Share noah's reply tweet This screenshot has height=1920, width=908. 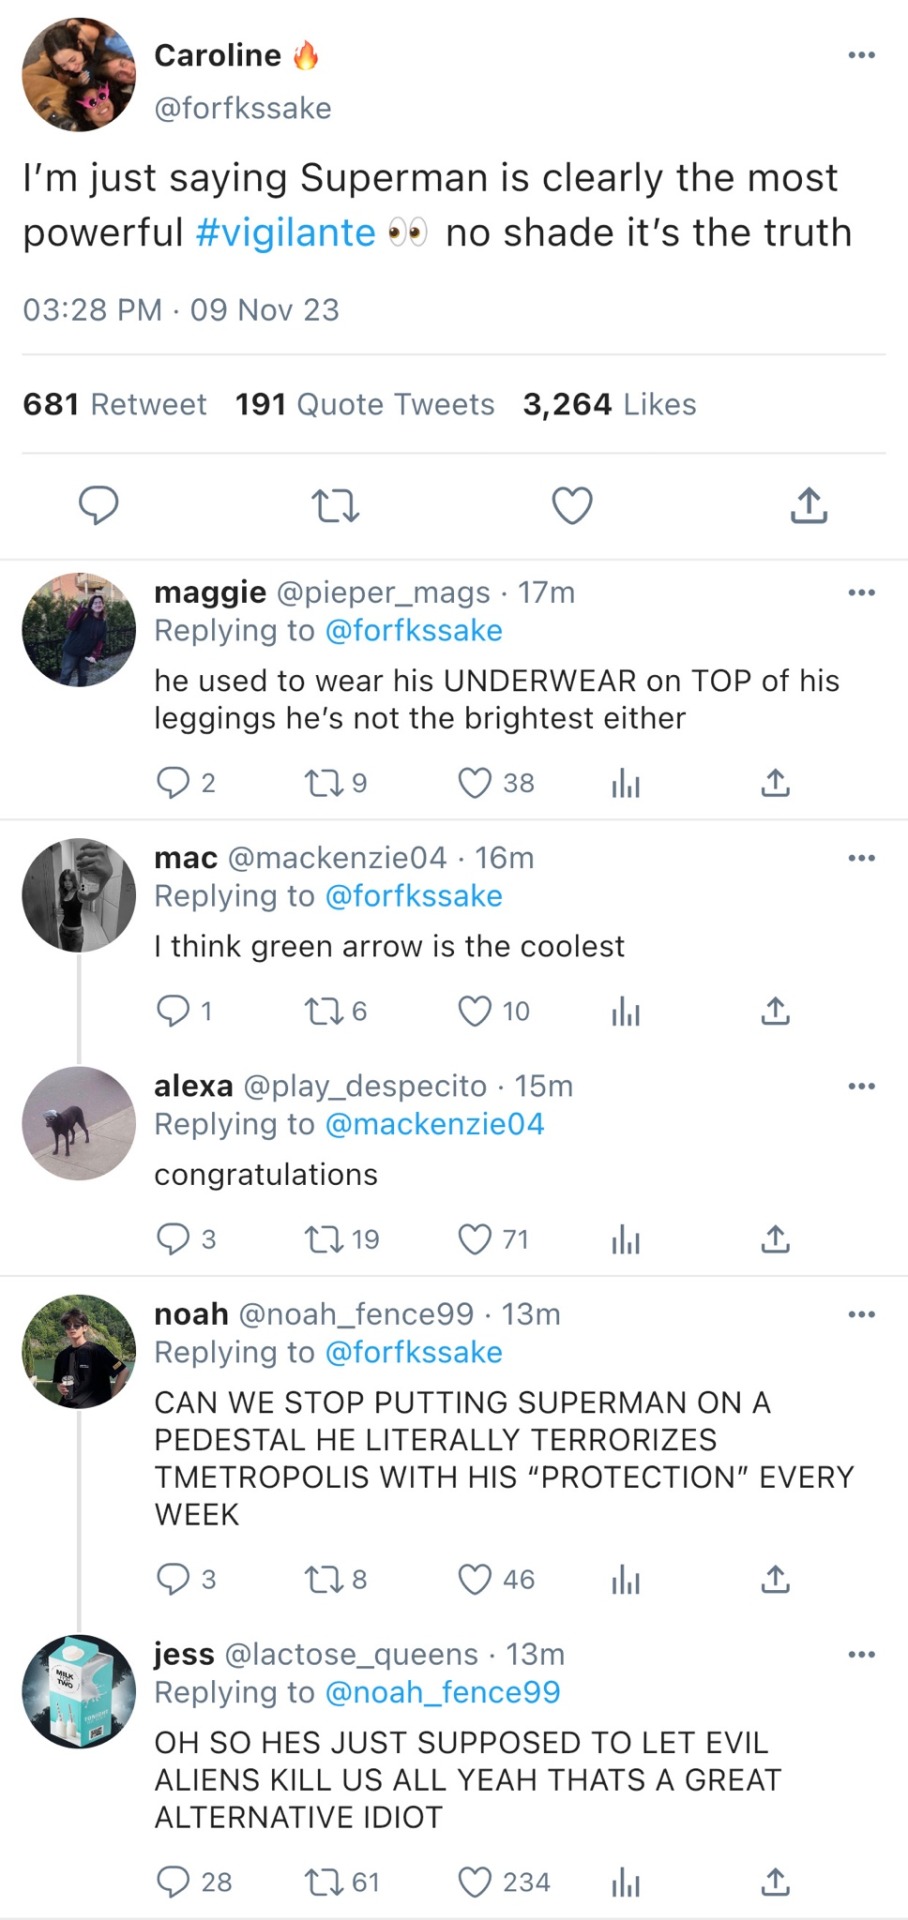click(775, 1580)
